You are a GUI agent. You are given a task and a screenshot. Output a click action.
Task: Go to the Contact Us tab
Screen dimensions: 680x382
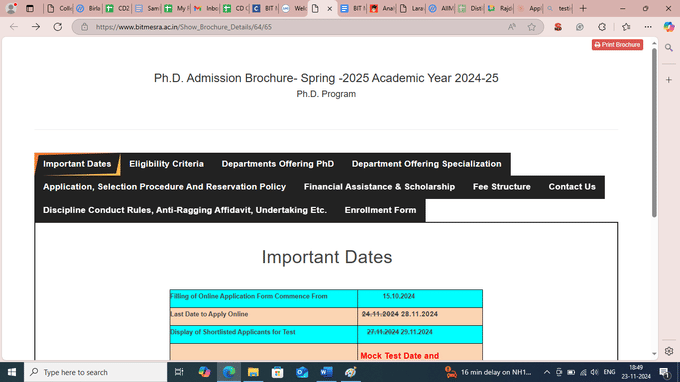pos(572,187)
